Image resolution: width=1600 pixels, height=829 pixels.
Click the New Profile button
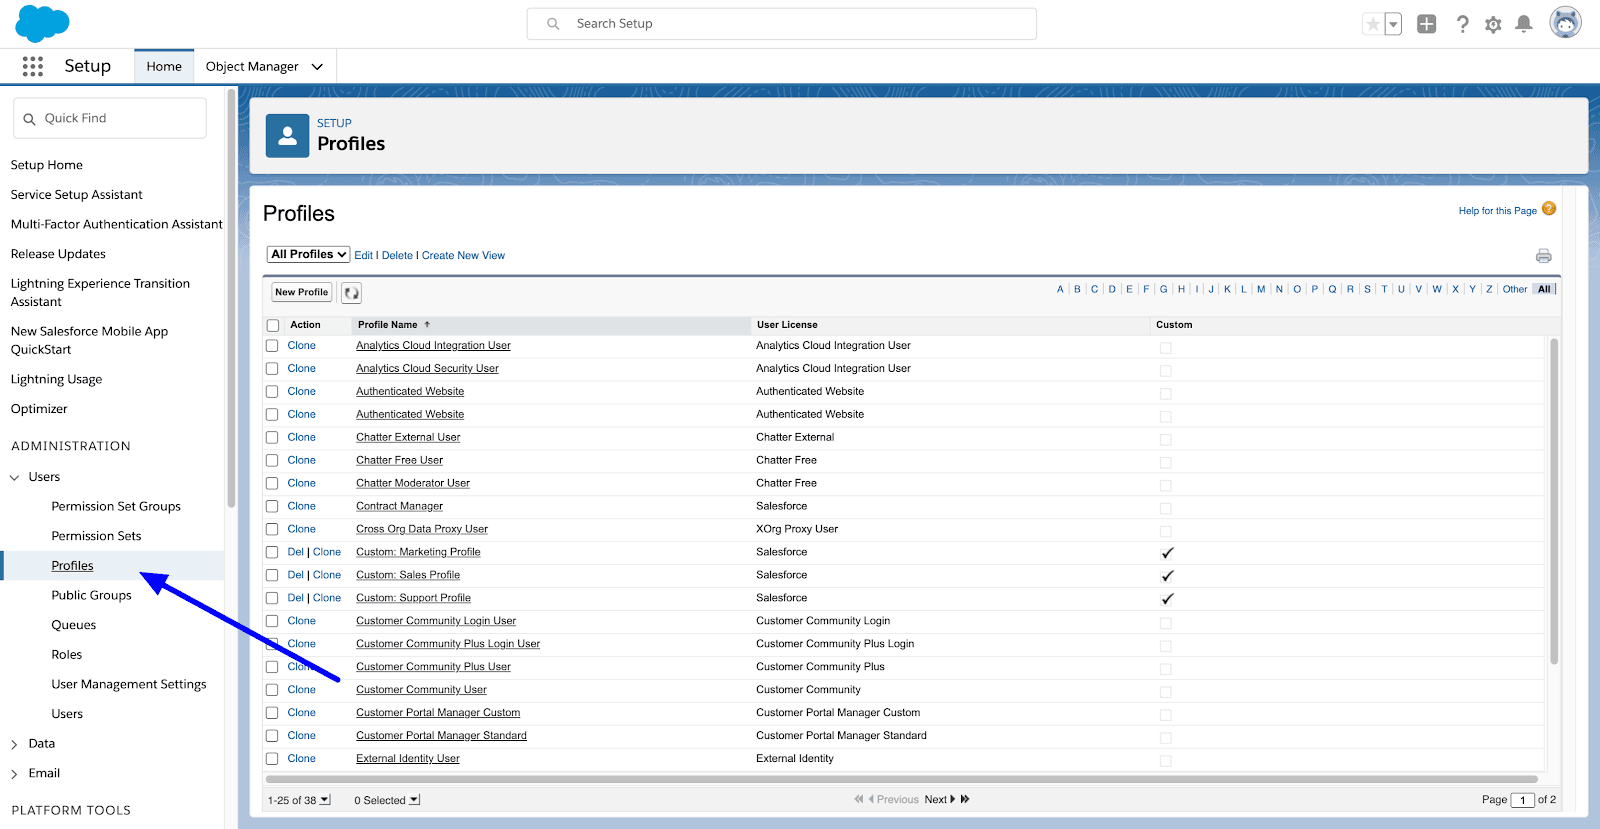coord(301,292)
